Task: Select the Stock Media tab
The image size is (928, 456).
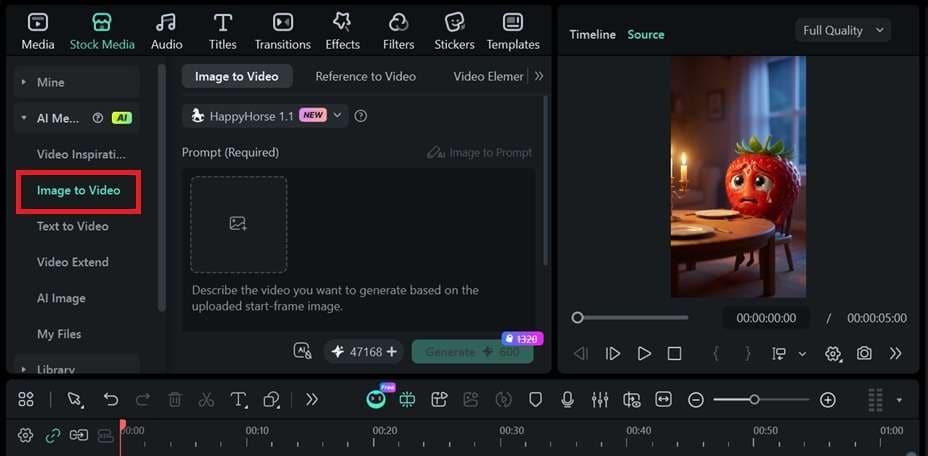Action: pyautogui.click(x=102, y=33)
